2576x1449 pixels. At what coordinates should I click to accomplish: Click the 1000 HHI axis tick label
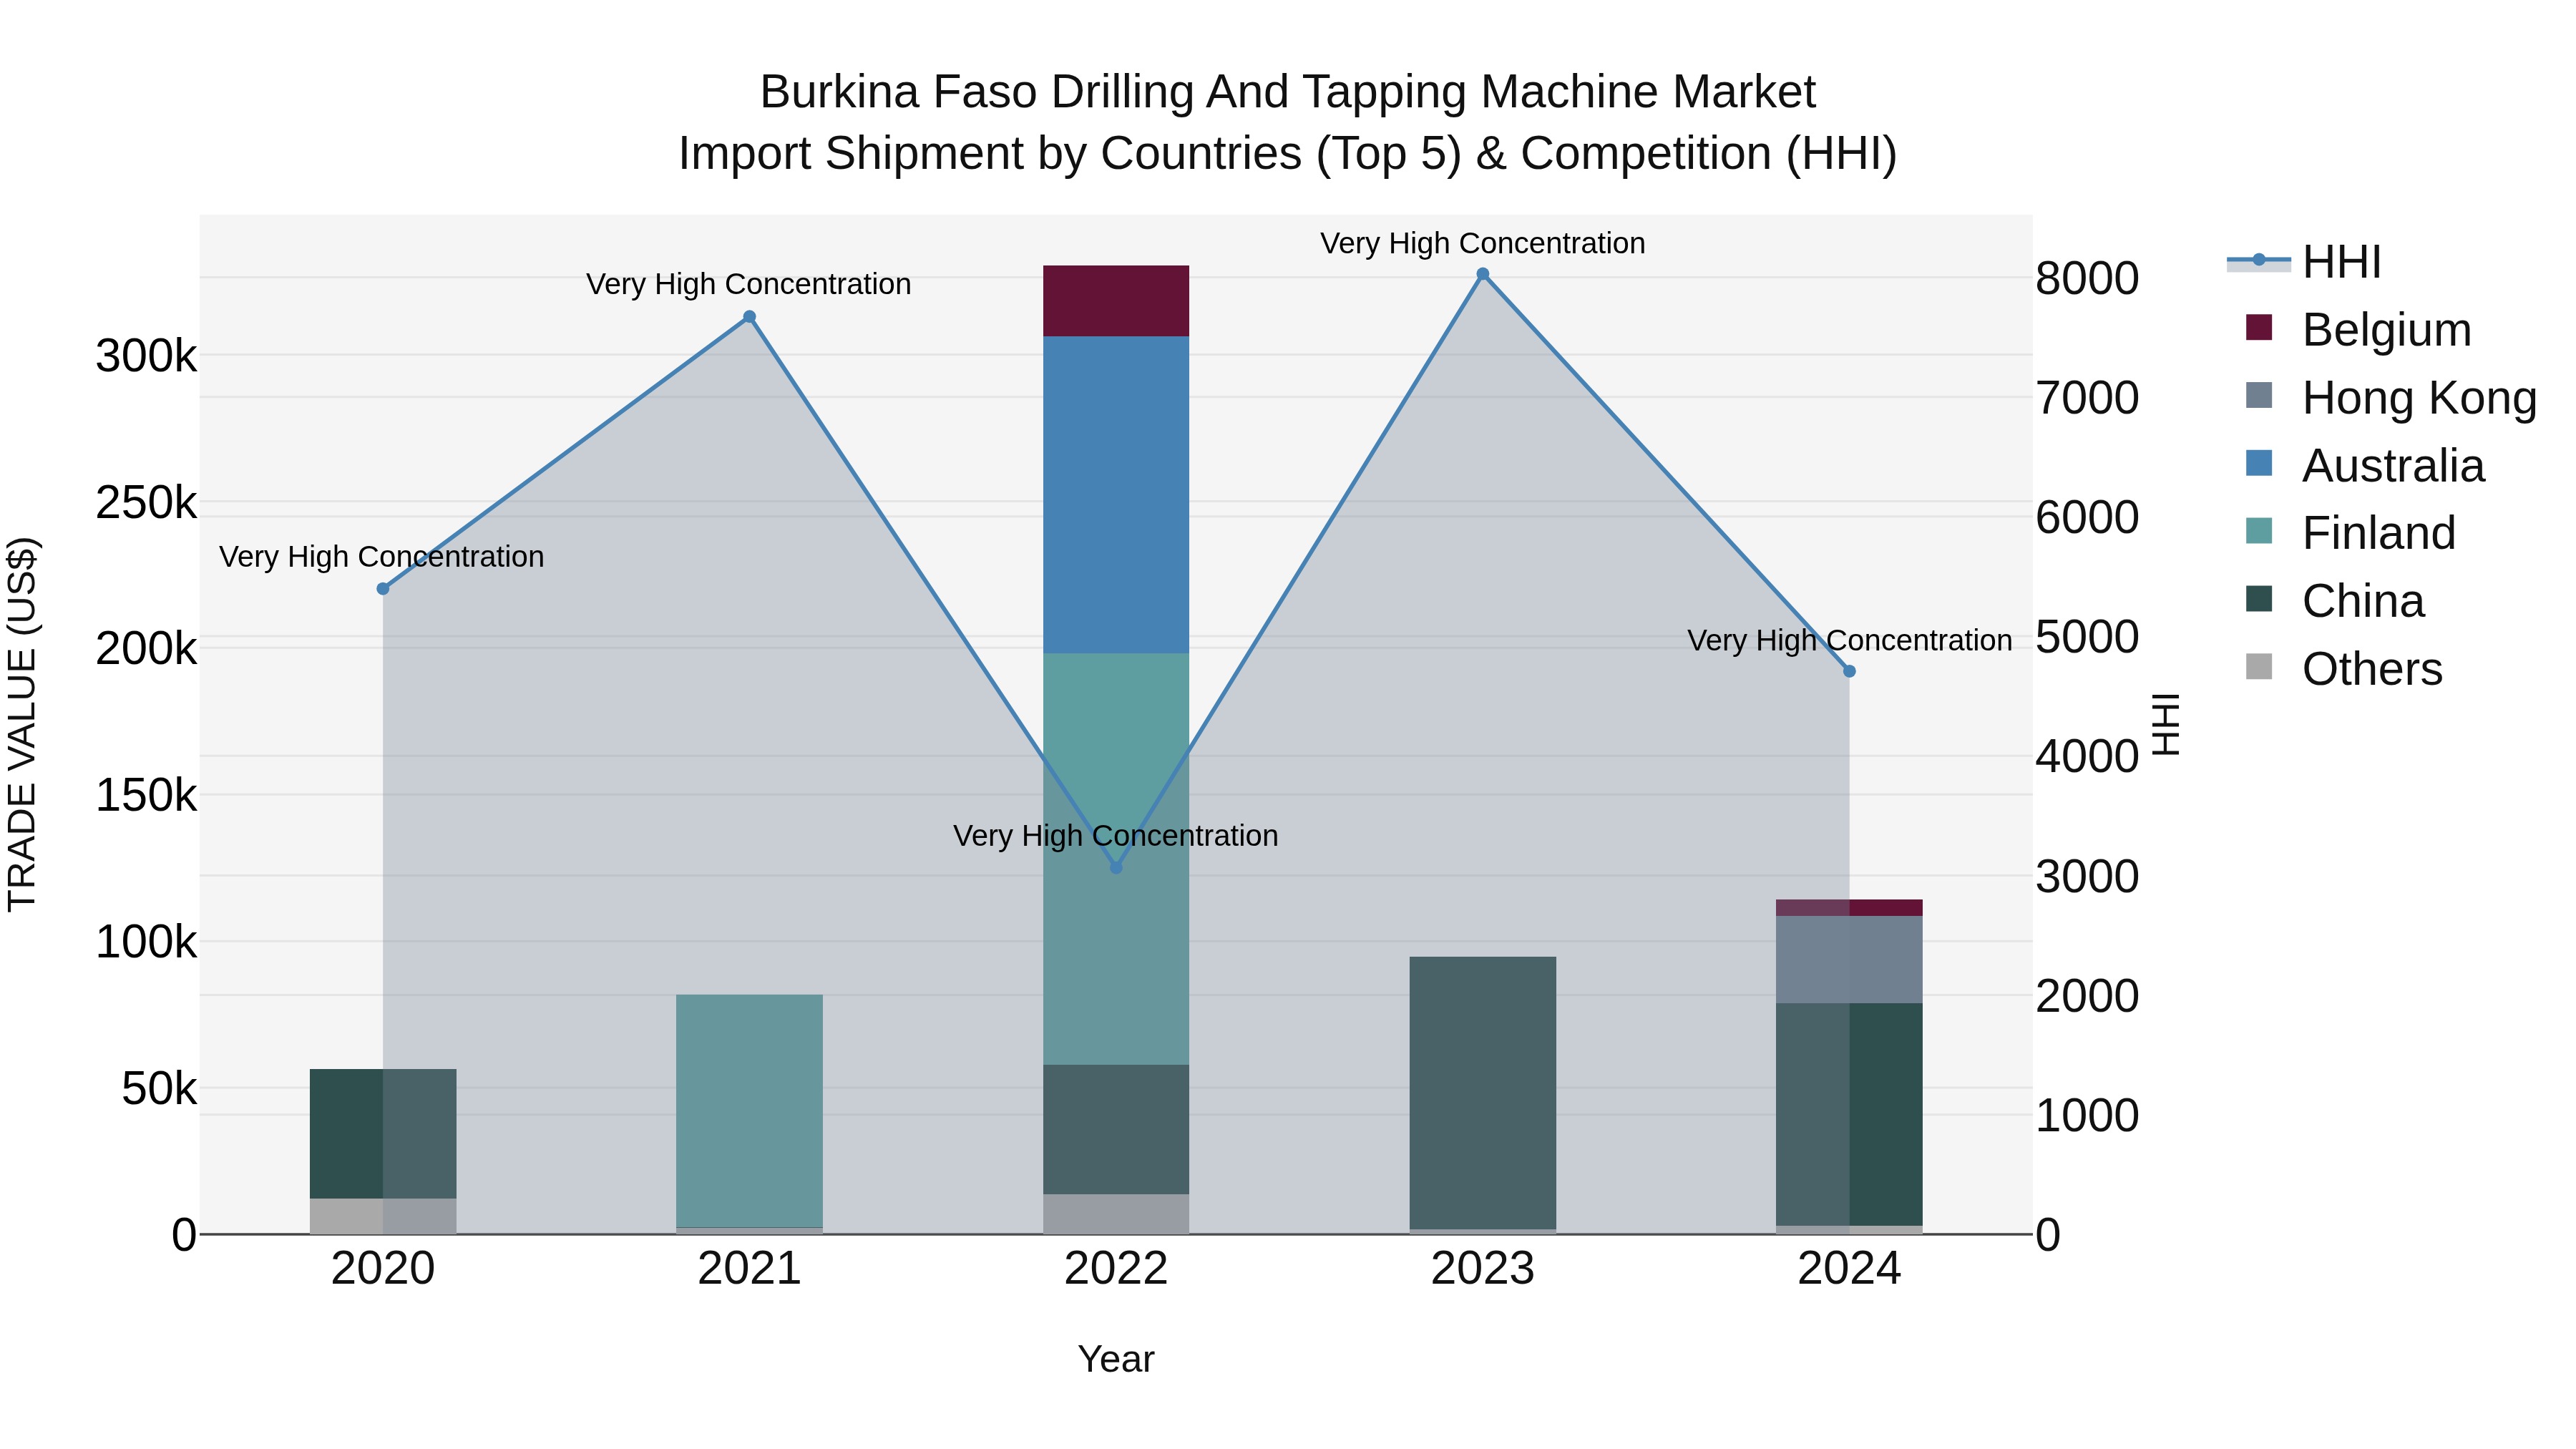point(2087,1115)
